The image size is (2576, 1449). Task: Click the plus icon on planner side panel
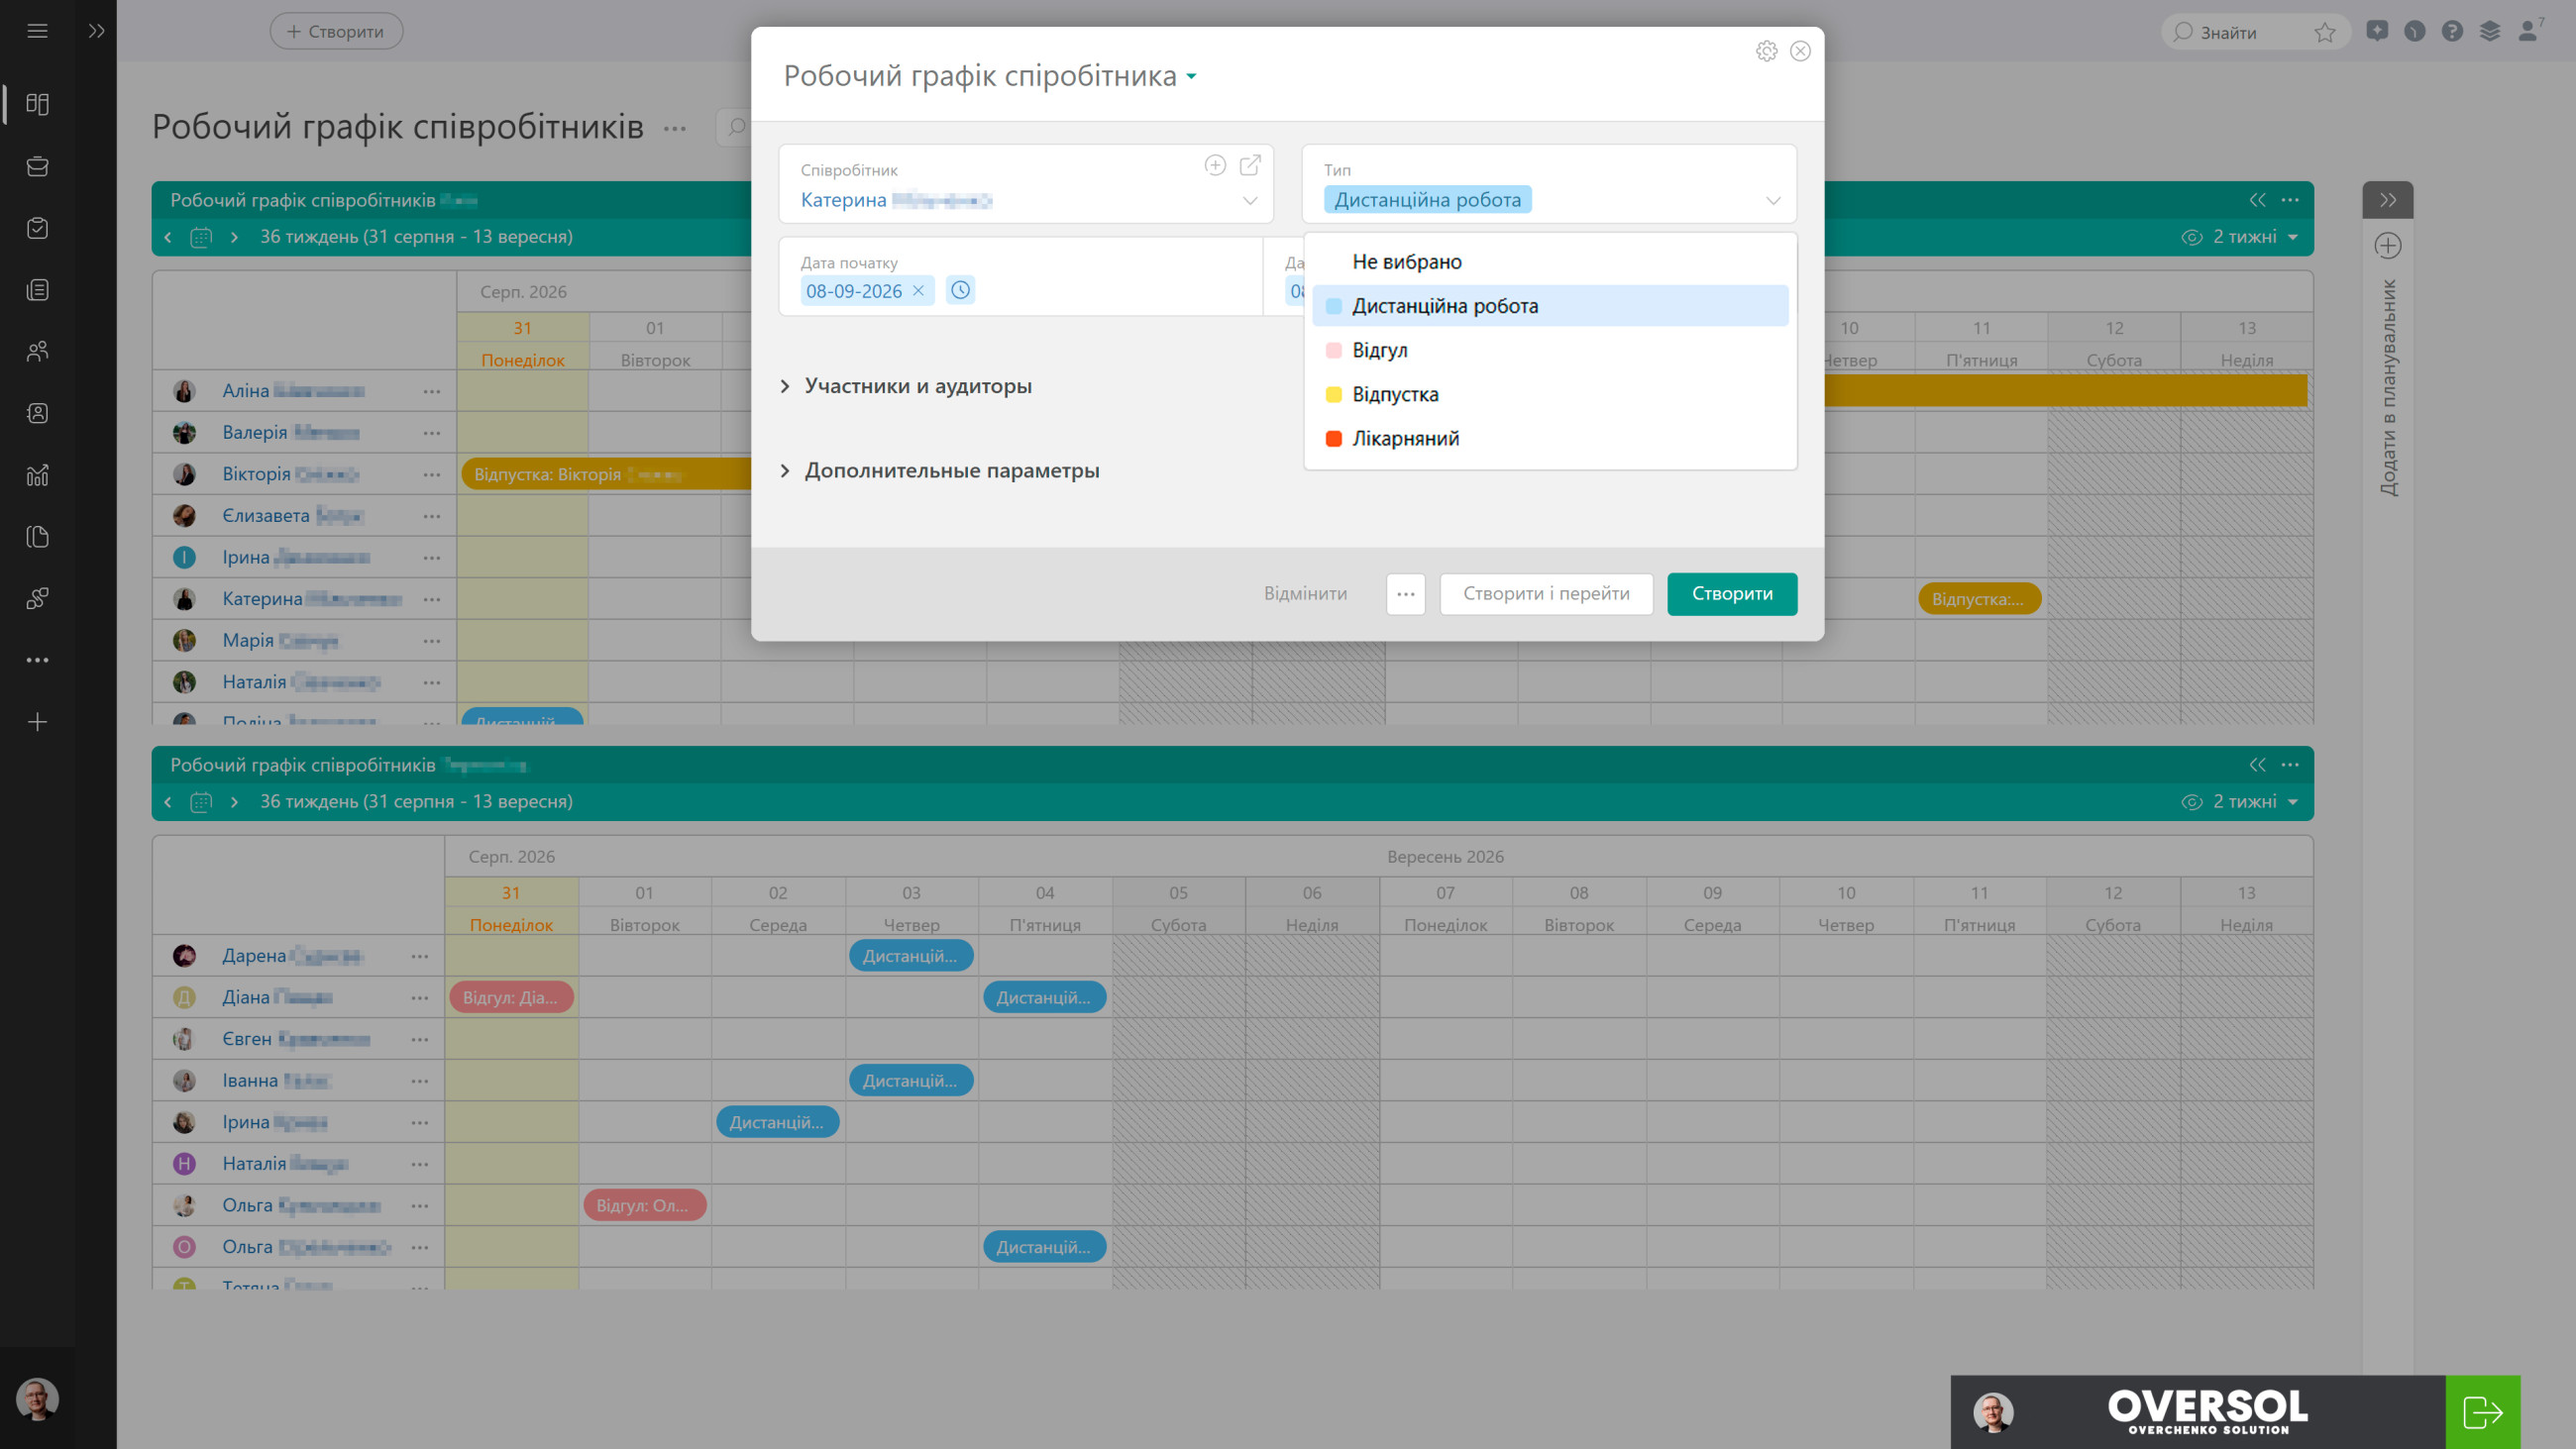click(2388, 245)
